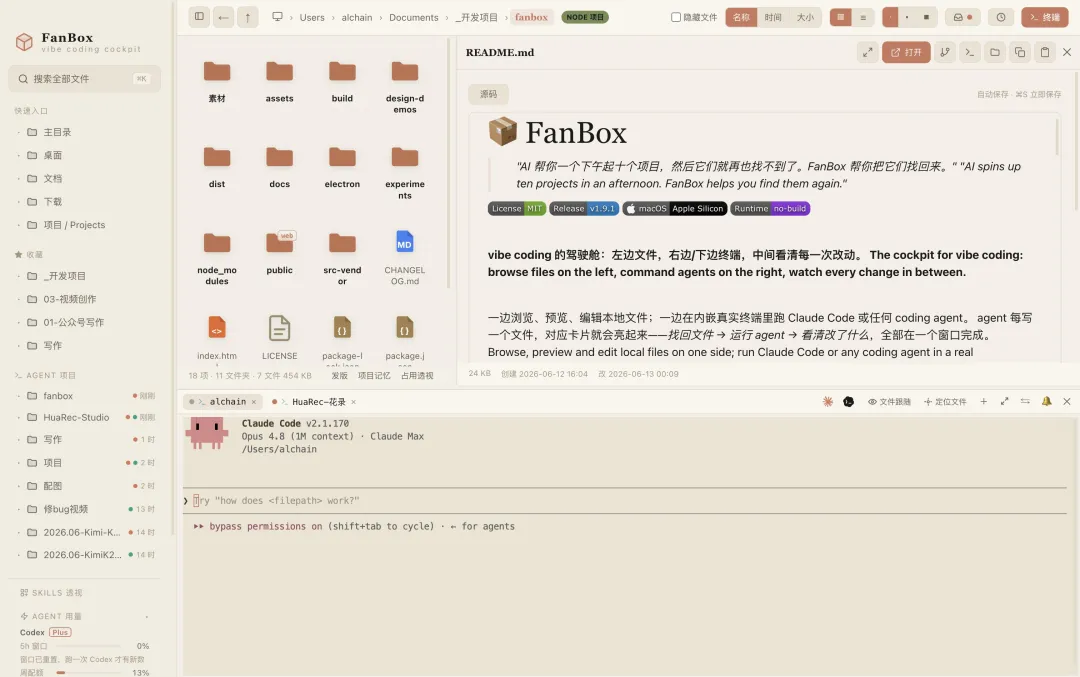Image resolution: width=1080 pixels, height=677 pixels.
Task: Open CHANGELOG.md file icon
Action: click(404, 242)
